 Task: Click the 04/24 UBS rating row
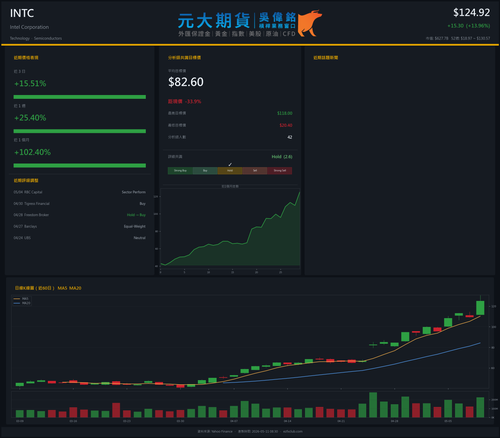tap(80, 238)
